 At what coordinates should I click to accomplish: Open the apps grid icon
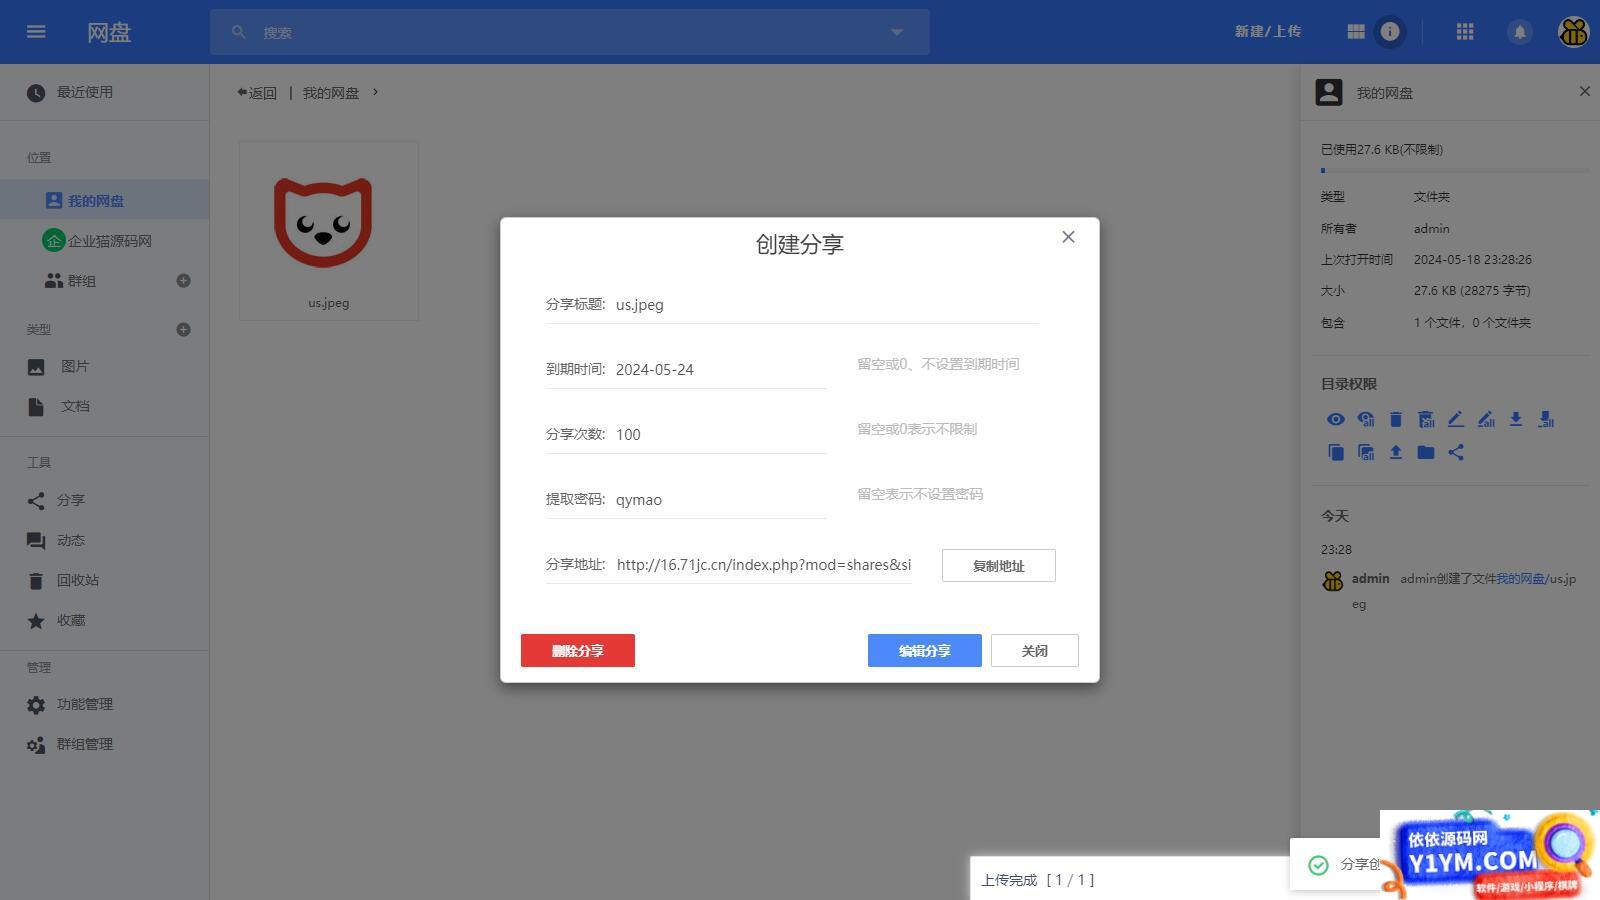pyautogui.click(x=1465, y=32)
